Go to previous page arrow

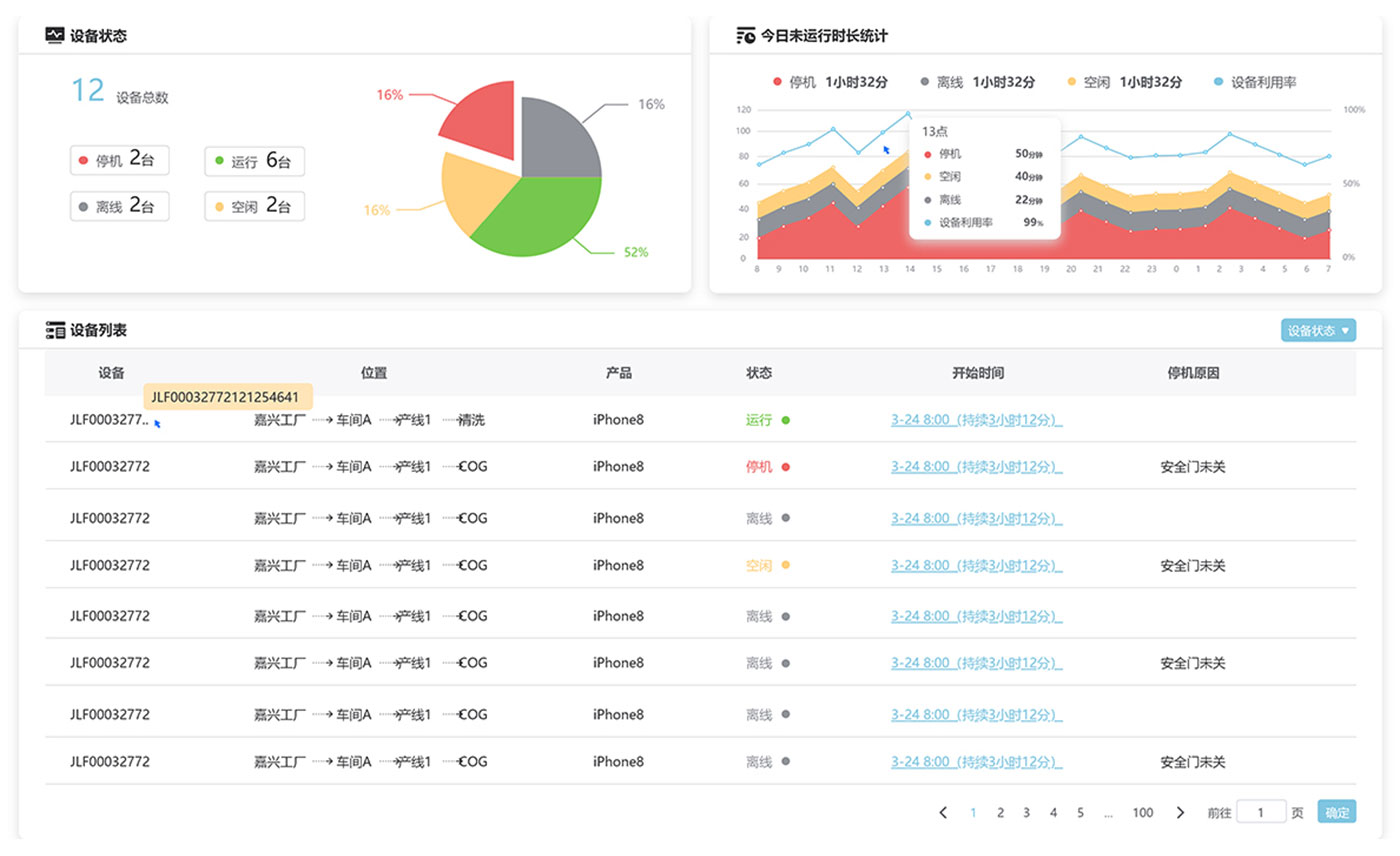[943, 813]
